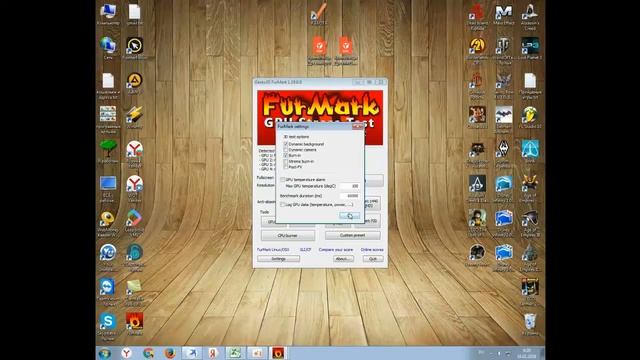The width and height of the screenshot is (640, 360).
Task: Open Yandex browser from taskbar
Action: point(127,353)
